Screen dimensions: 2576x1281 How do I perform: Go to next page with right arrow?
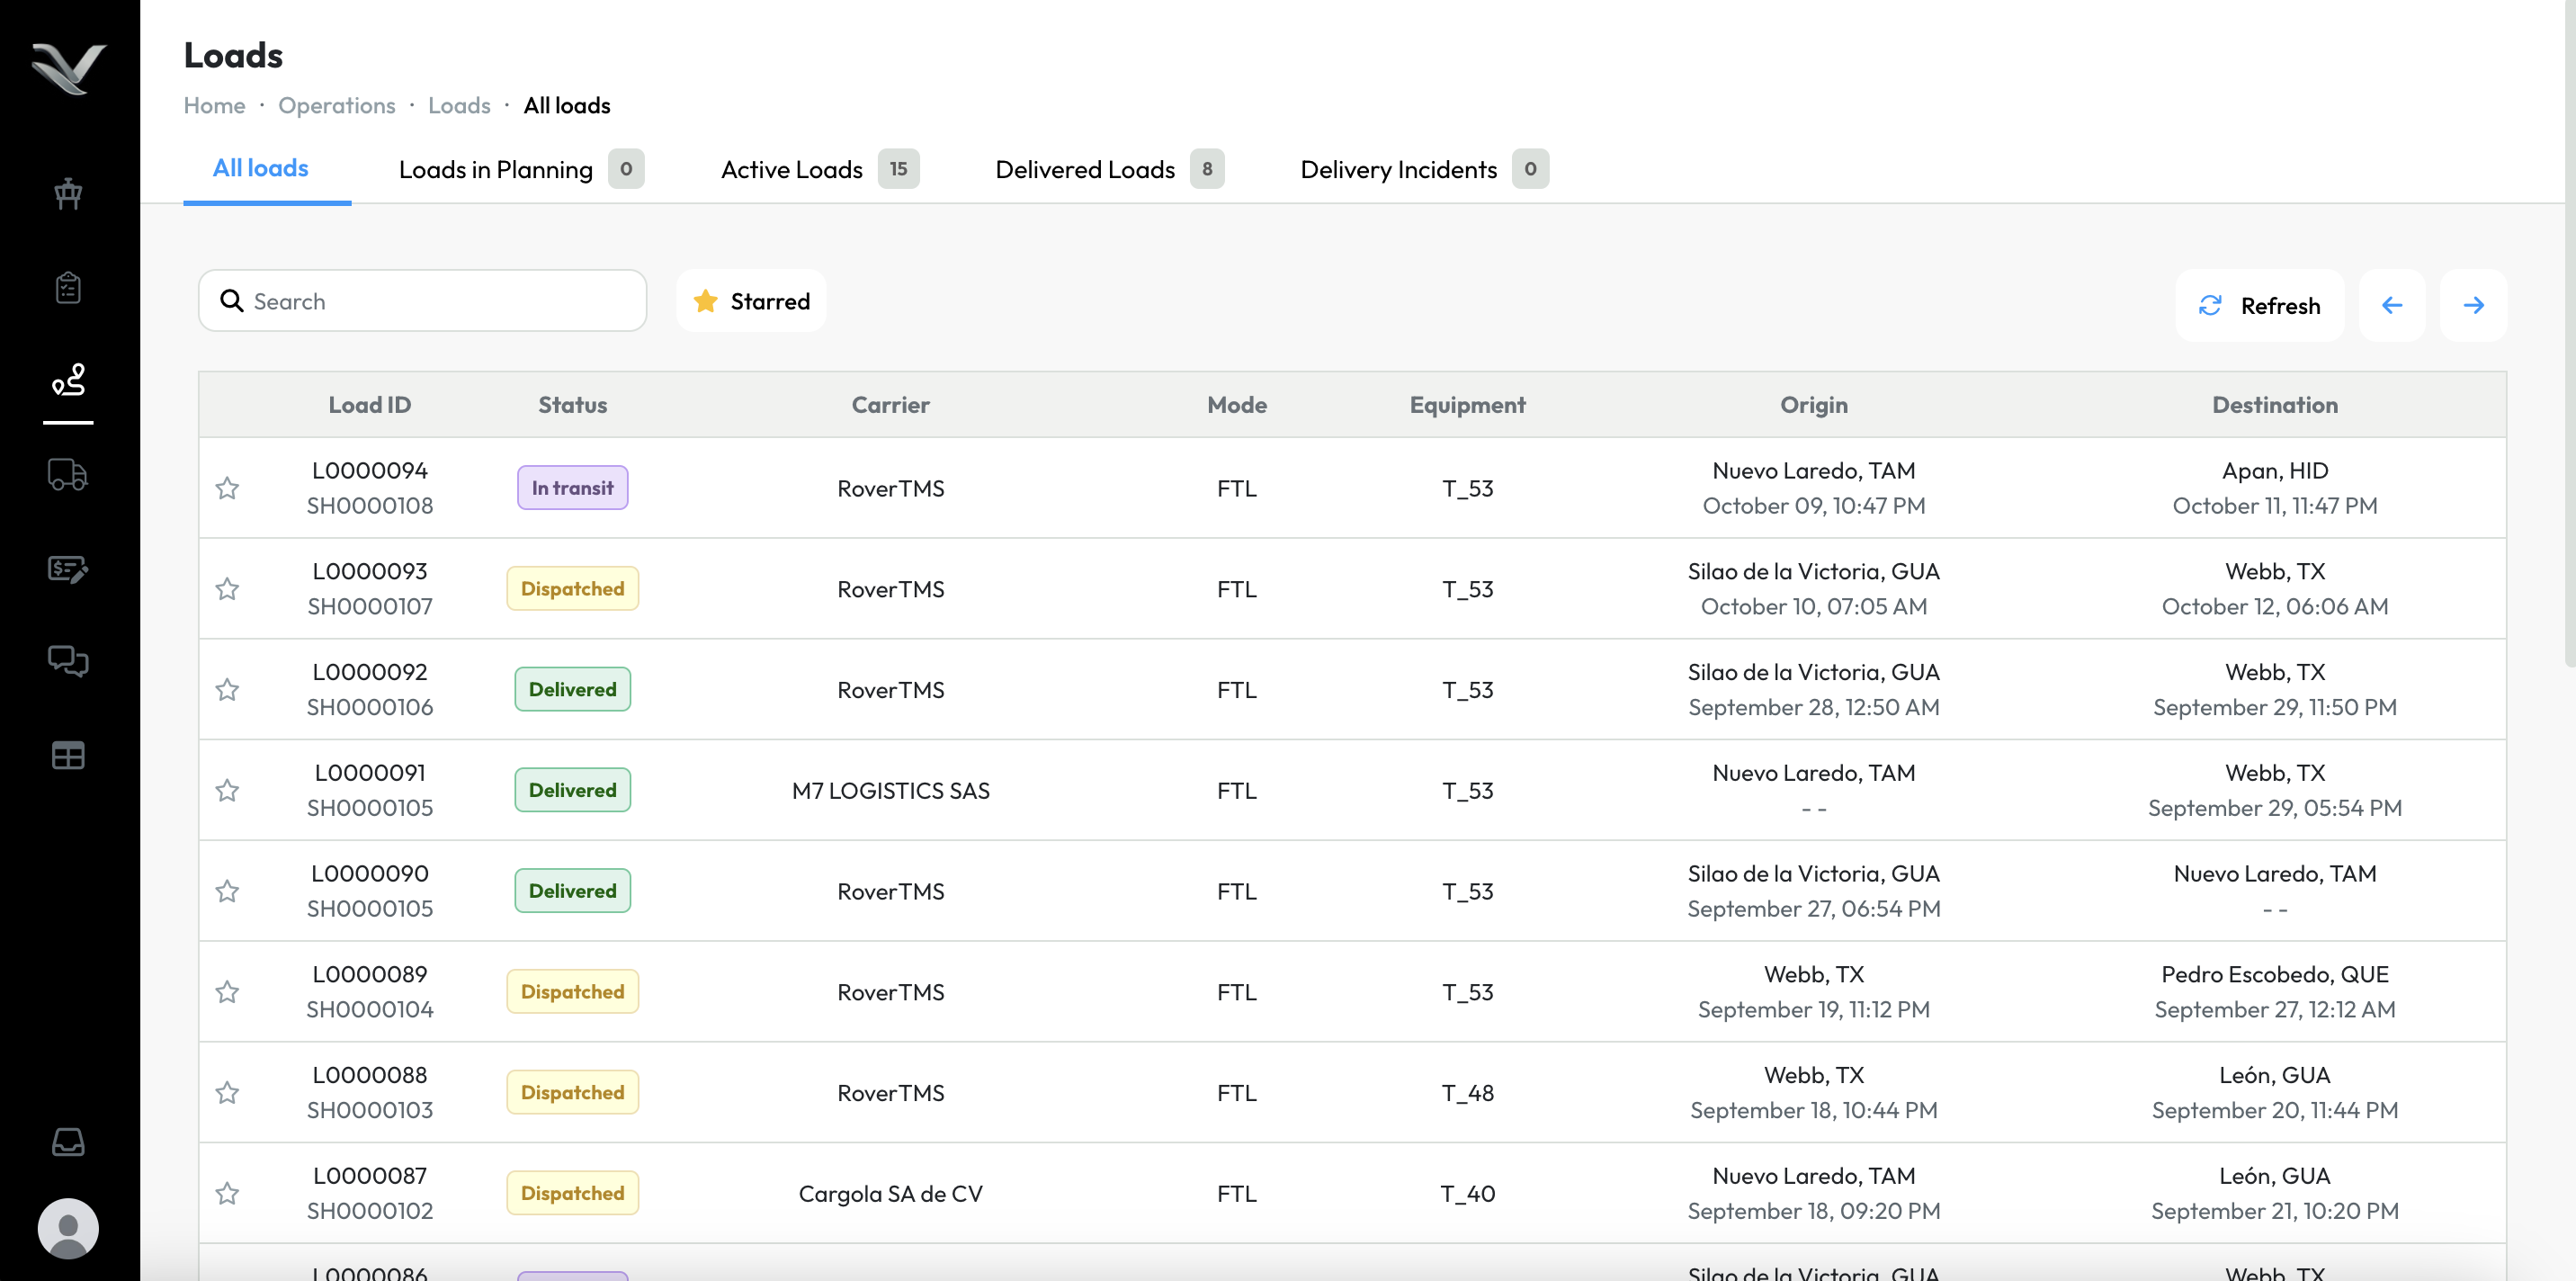click(2473, 305)
